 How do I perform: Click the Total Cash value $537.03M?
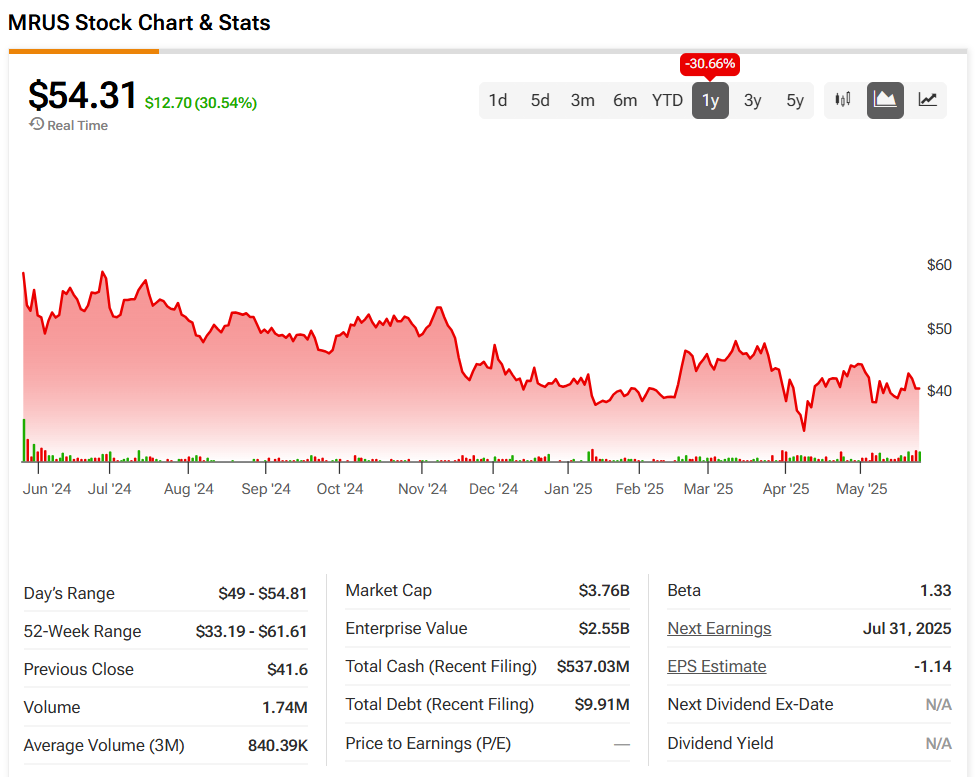[593, 666]
